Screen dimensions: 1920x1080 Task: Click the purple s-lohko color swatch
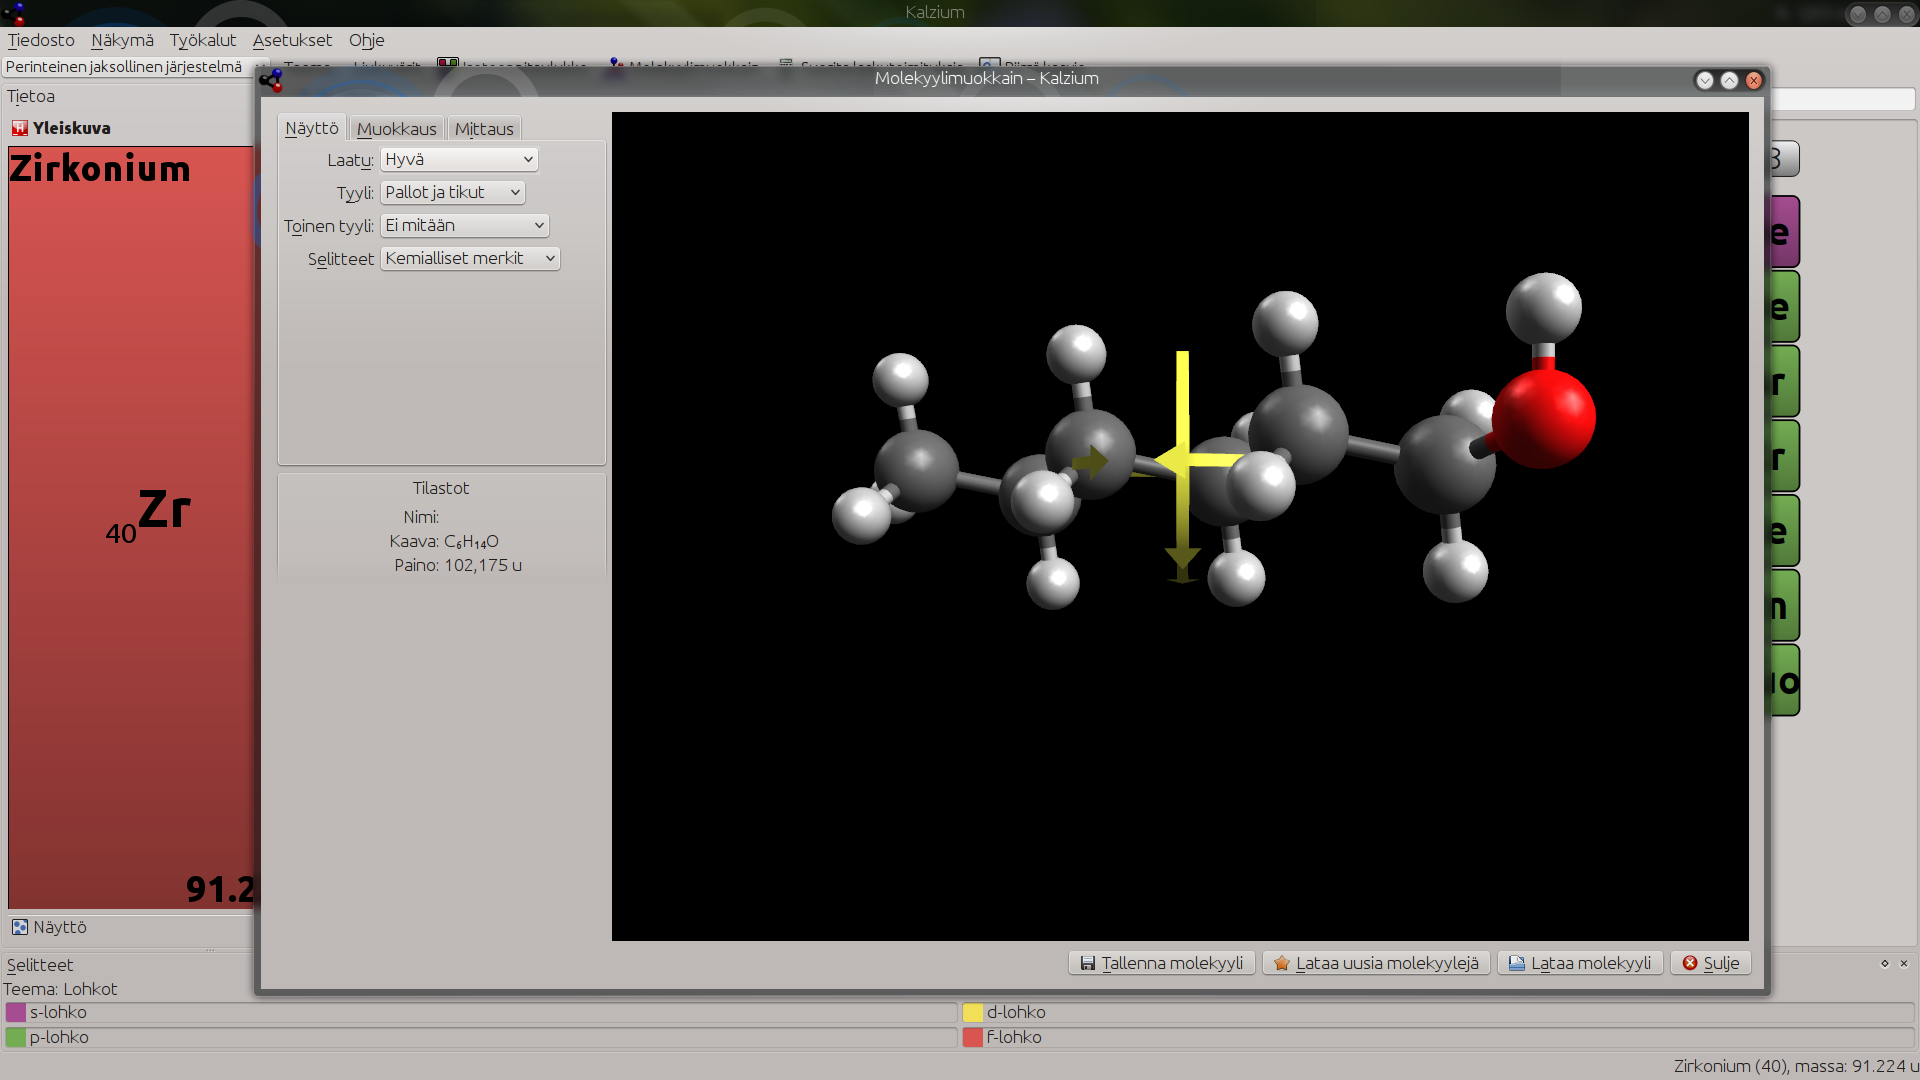[x=15, y=1012]
